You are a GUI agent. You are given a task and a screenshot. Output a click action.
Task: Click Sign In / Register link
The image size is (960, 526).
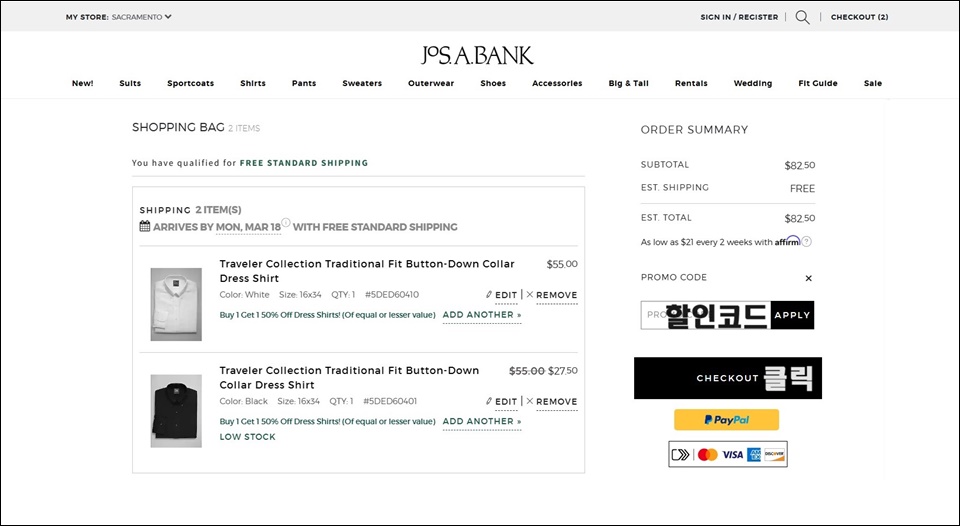click(739, 17)
